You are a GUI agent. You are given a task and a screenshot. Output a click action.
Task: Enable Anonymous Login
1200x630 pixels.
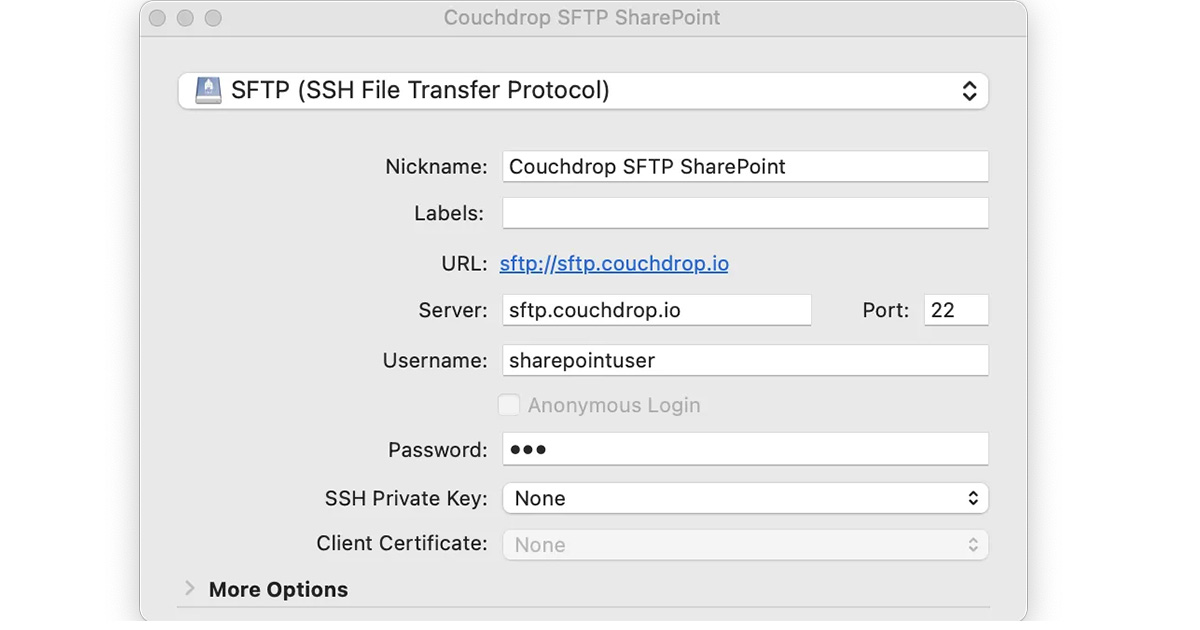pyautogui.click(x=509, y=404)
